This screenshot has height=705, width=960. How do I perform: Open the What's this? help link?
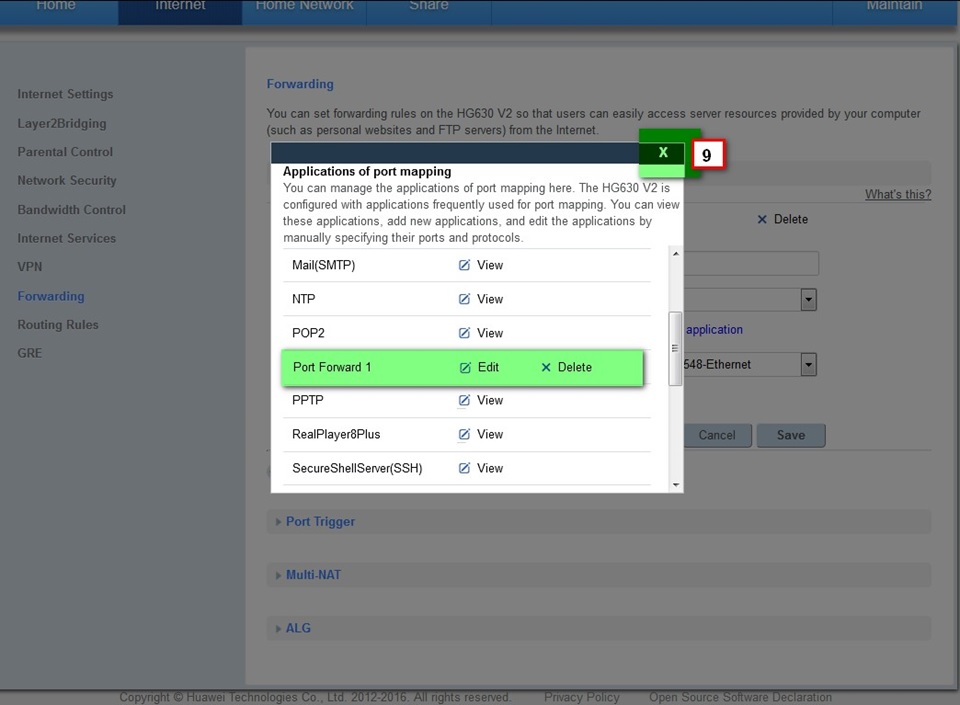tap(898, 195)
